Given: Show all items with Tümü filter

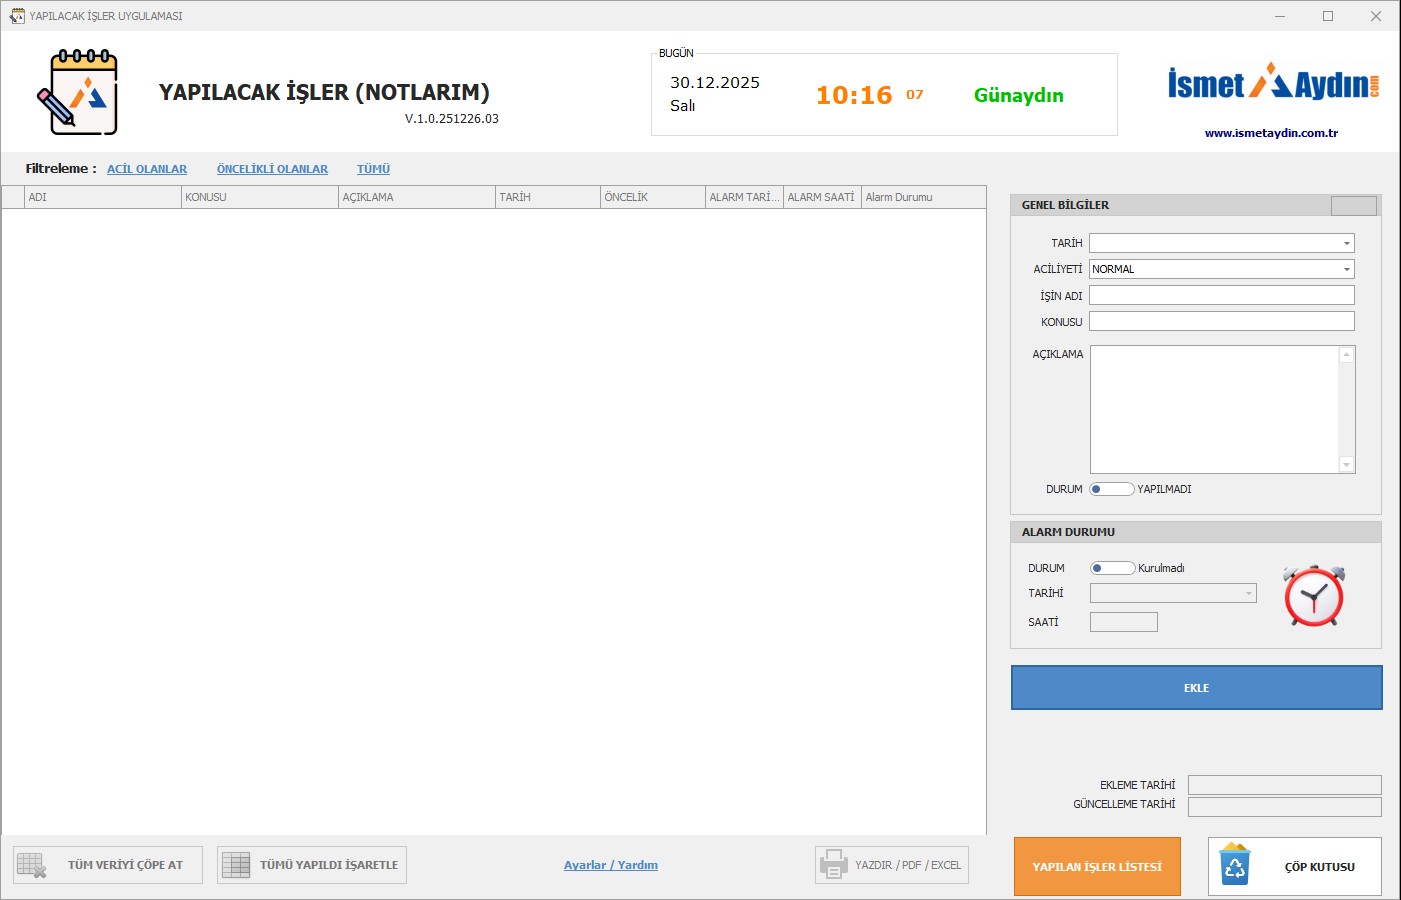Looking at the screenshot, I should pos(373,169).
